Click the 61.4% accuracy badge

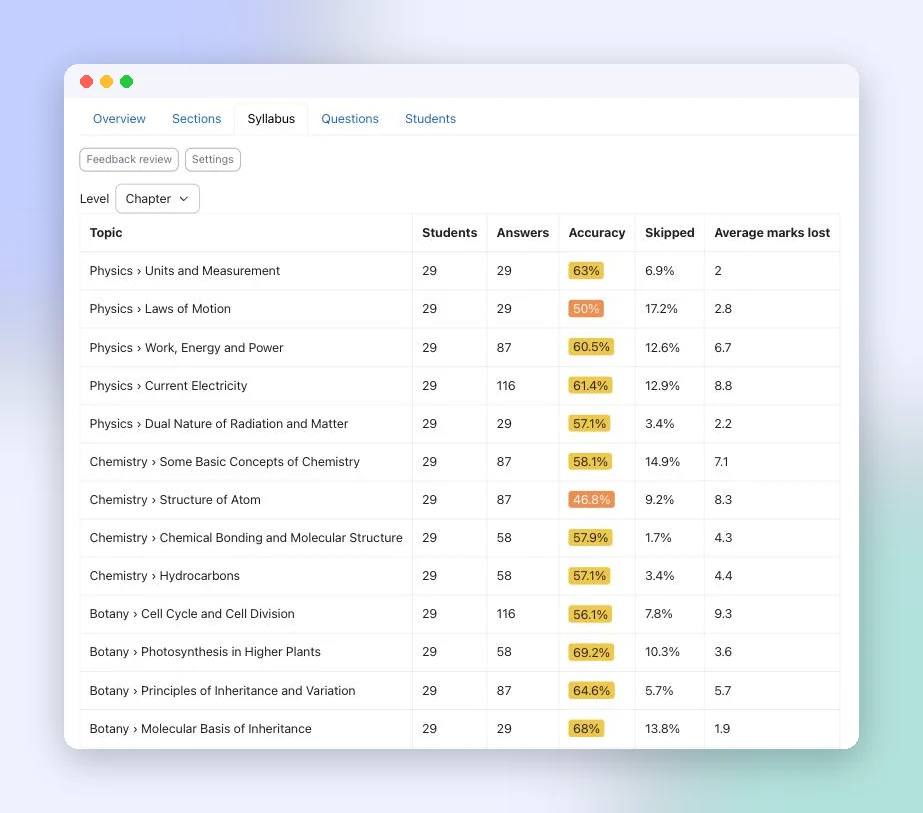(x=590, y=386)
